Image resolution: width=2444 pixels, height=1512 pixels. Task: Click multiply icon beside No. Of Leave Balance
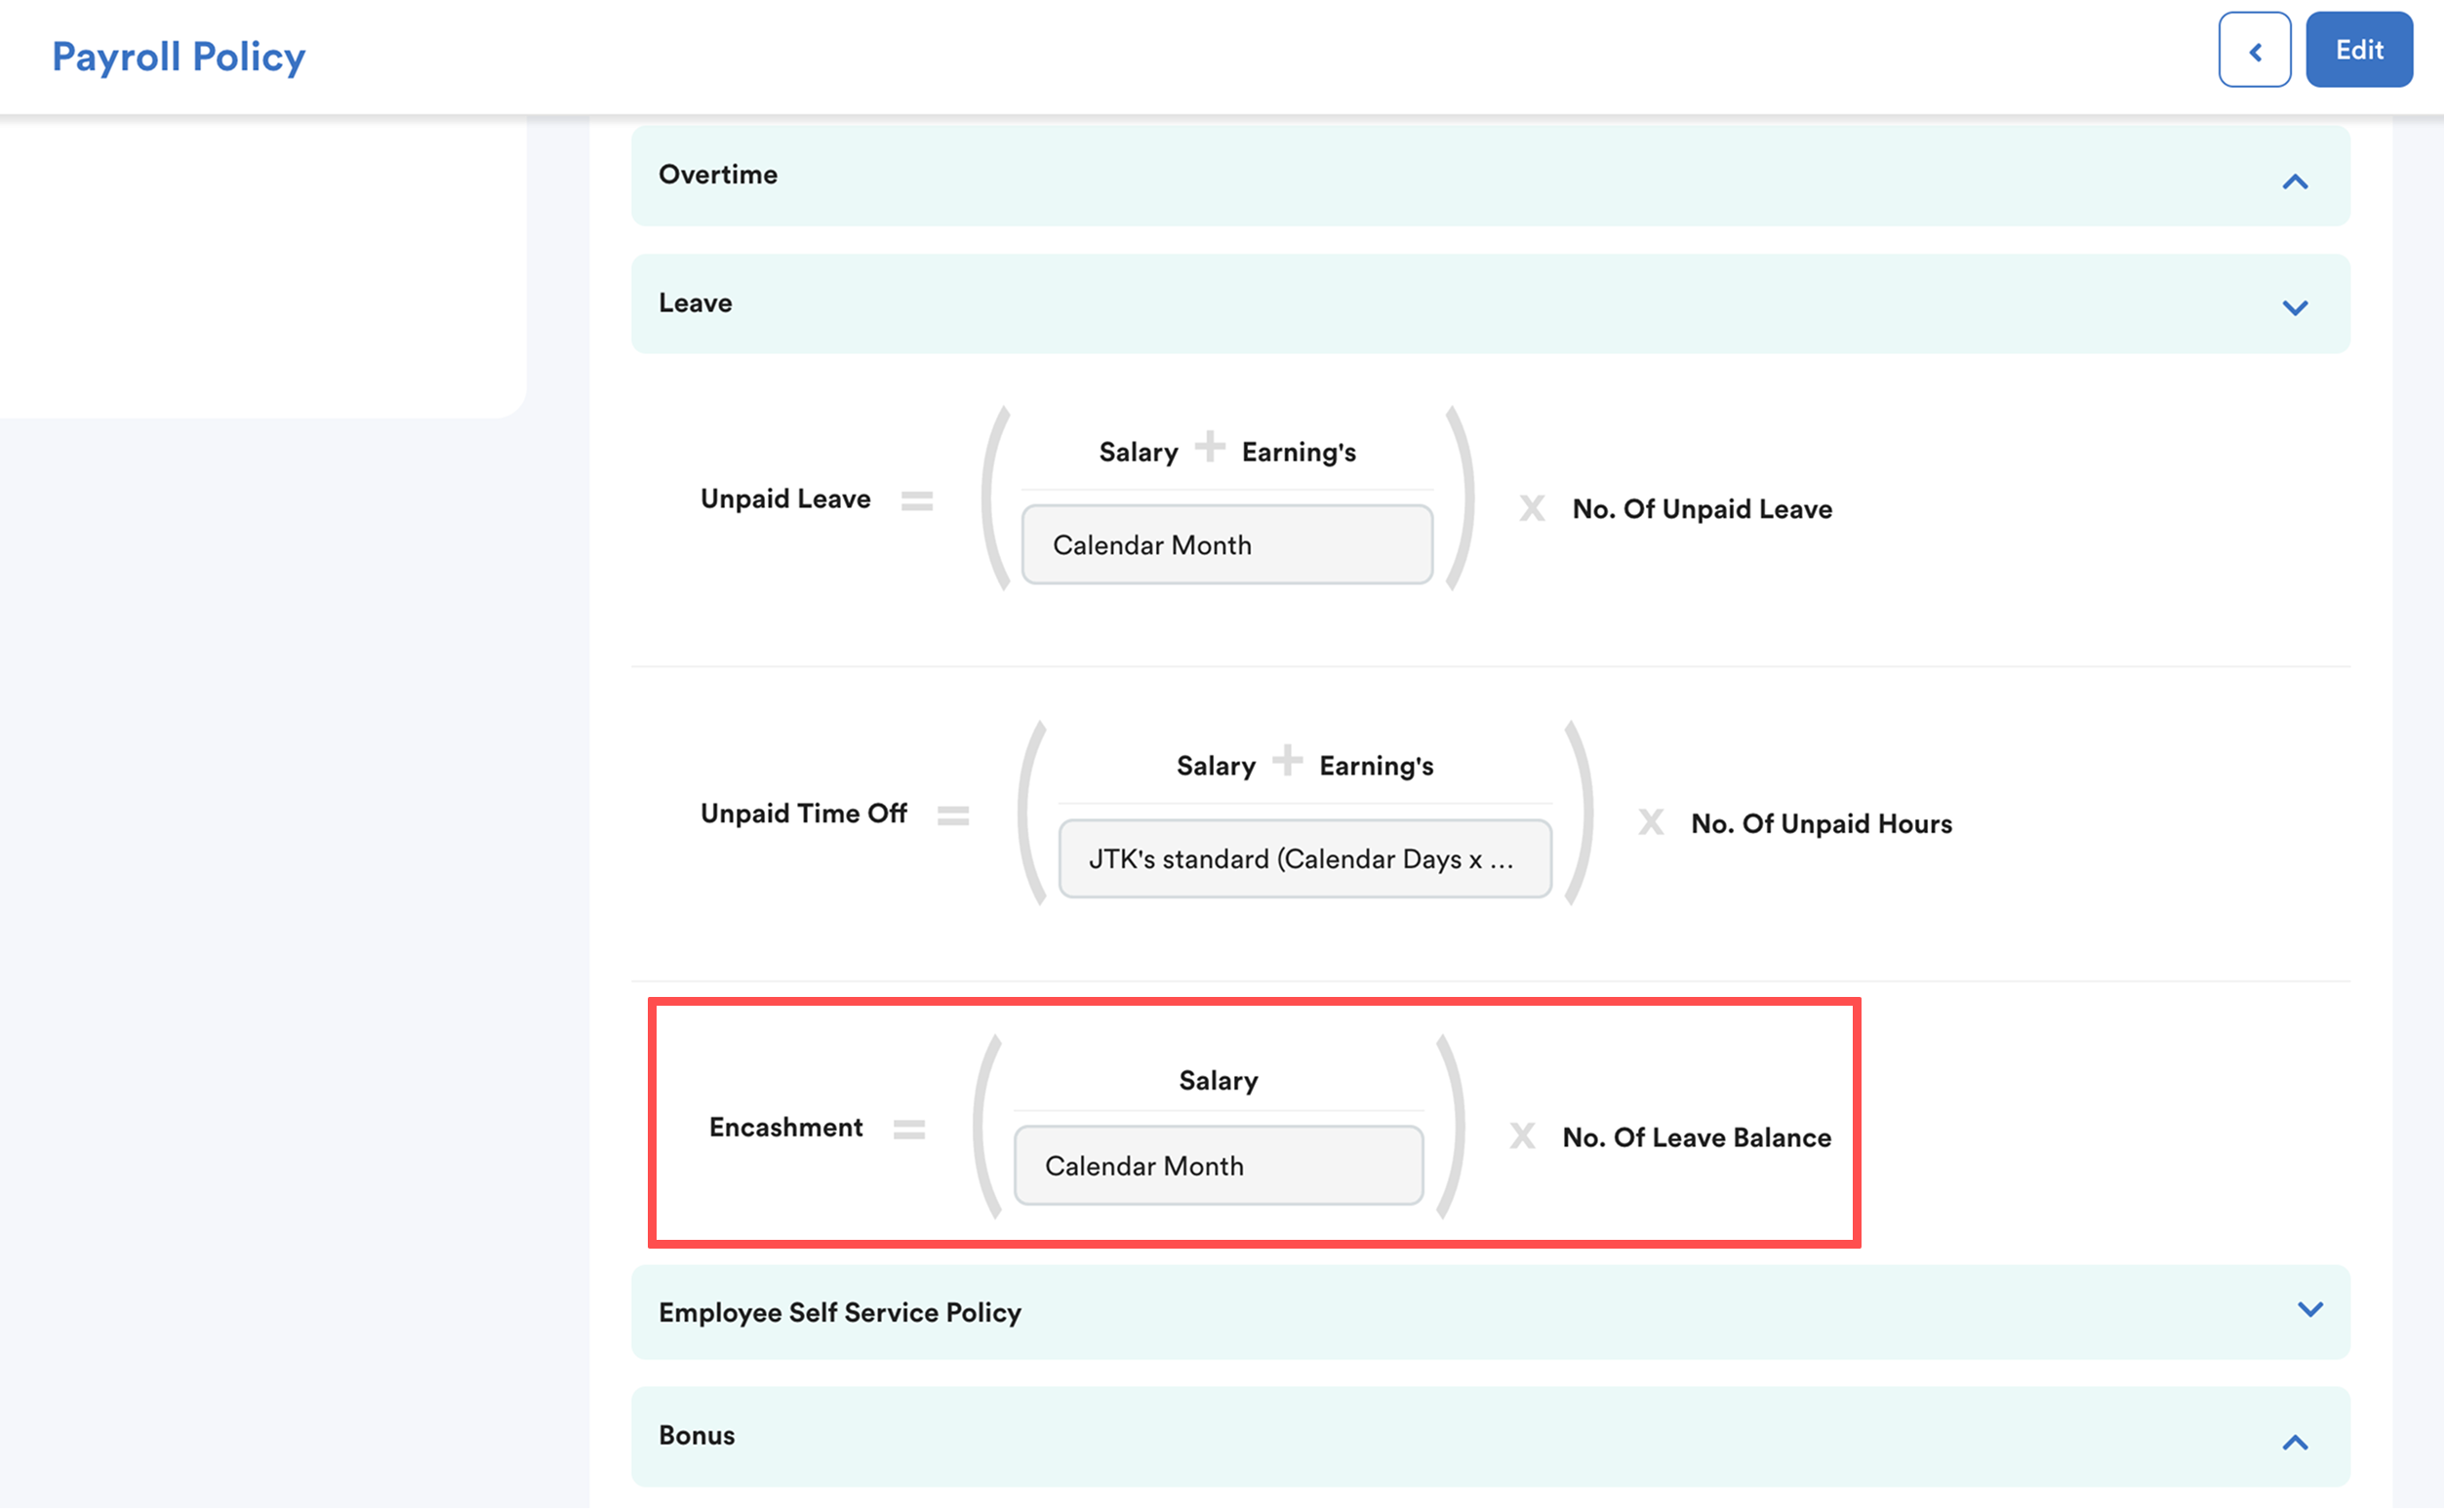point(1522,1136)
